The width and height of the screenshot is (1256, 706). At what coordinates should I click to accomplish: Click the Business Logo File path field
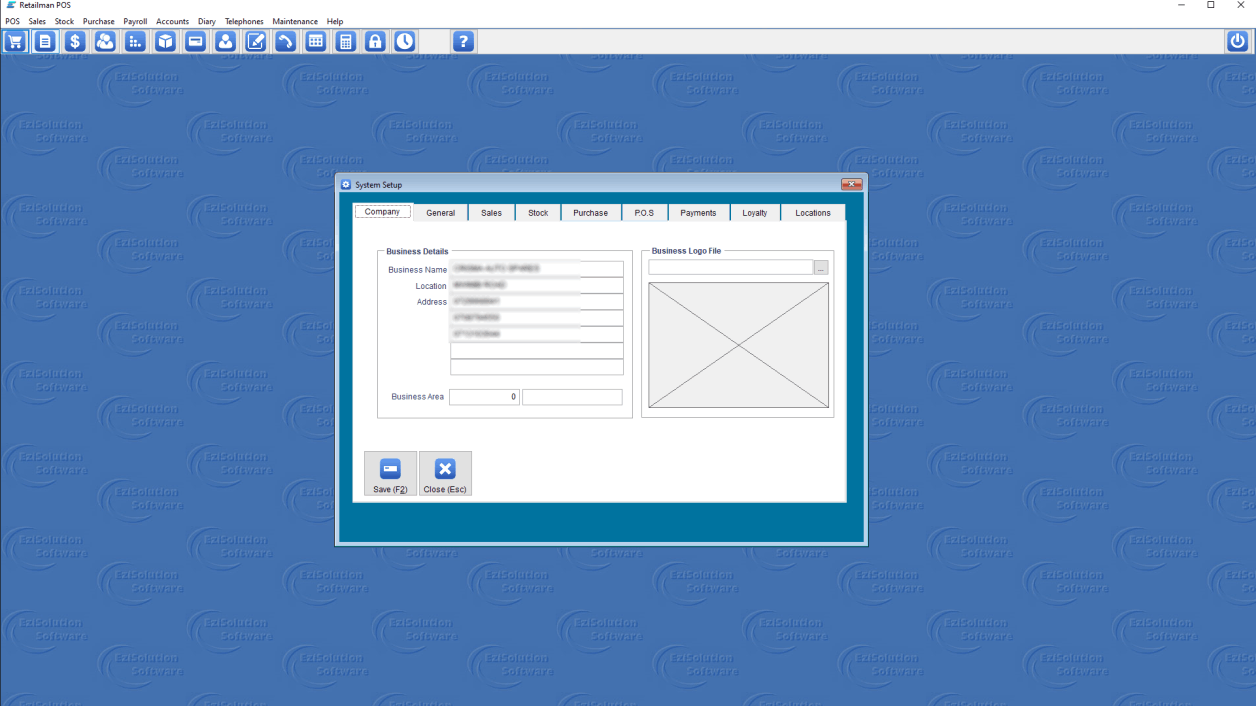click(x=731, y=268)
